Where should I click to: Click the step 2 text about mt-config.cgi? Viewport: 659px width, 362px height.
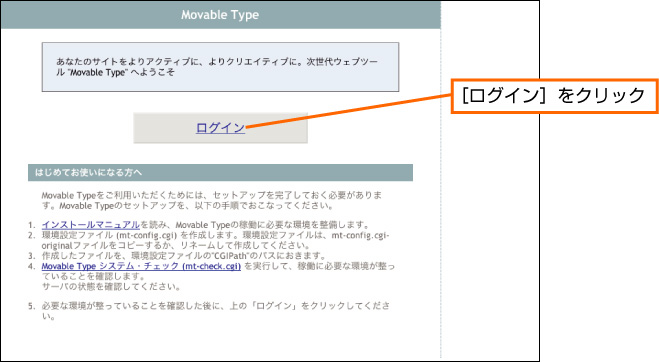tap(216, 240)
